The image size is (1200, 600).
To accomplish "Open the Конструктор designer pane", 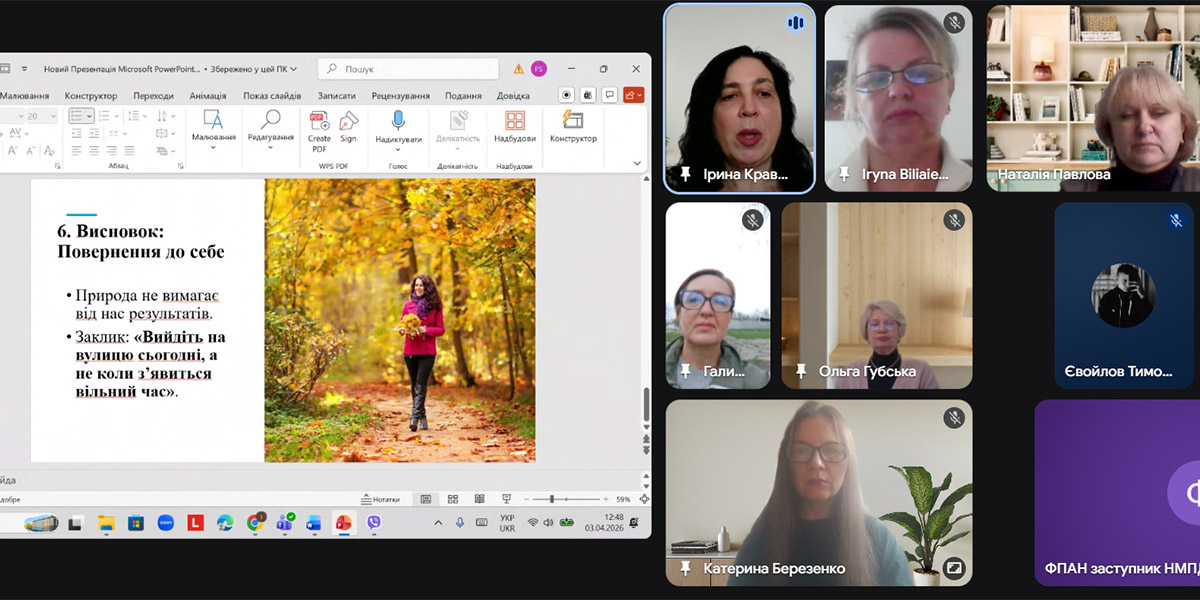I will click(x=573, y=126).
